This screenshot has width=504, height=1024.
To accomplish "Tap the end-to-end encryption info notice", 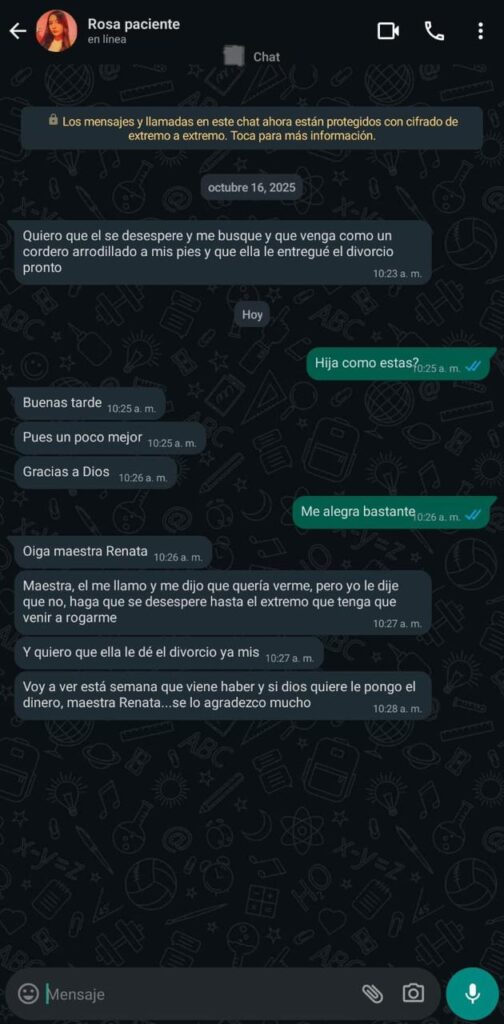I will 252,129.
